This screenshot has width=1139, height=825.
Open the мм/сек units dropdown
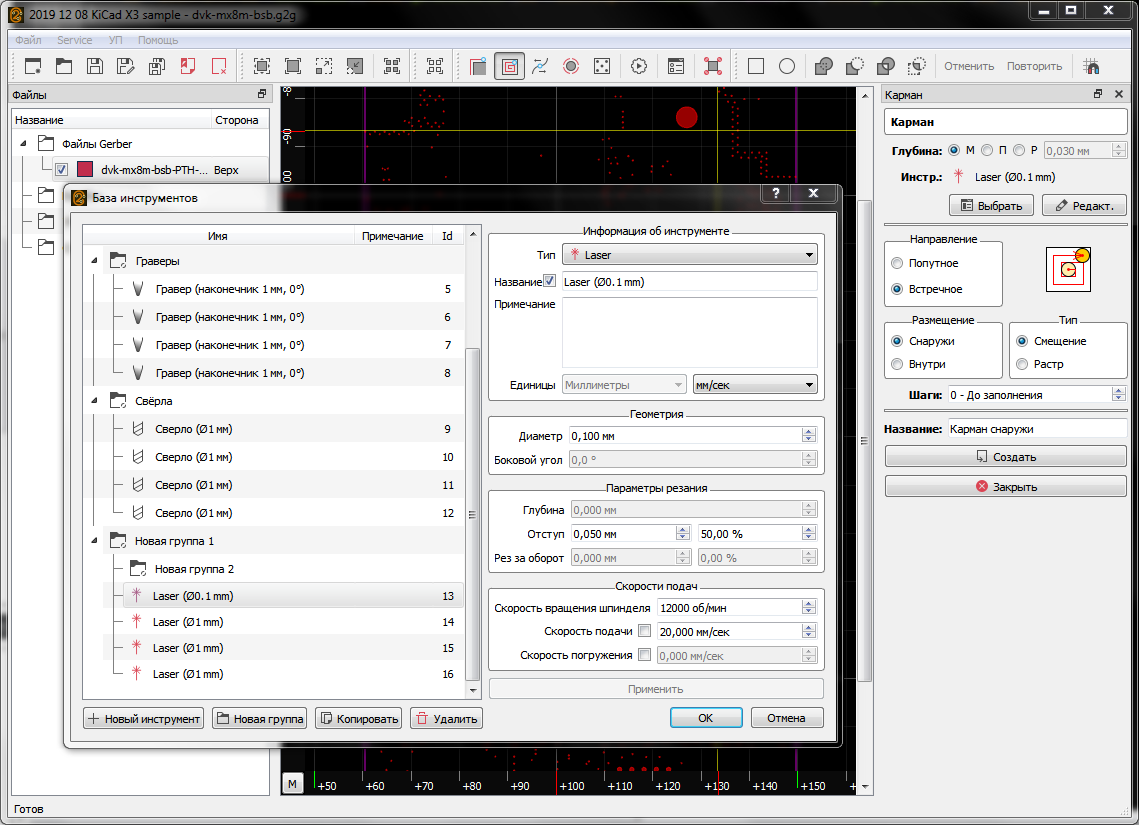click(755, 385)
